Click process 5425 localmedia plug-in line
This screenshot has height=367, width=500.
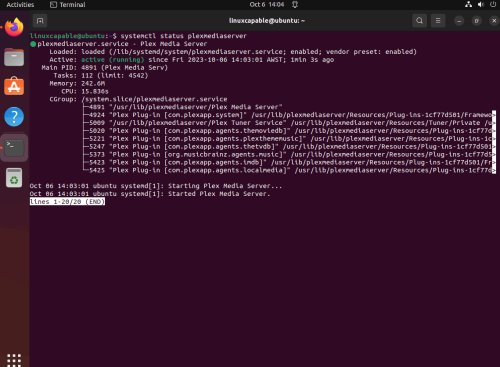289,170
